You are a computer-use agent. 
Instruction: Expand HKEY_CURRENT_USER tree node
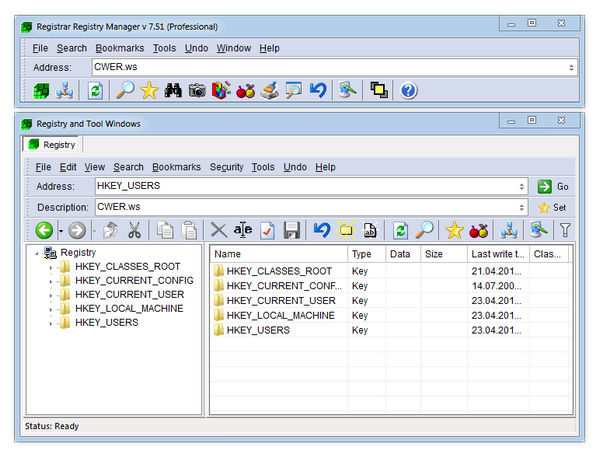[51, 296]
